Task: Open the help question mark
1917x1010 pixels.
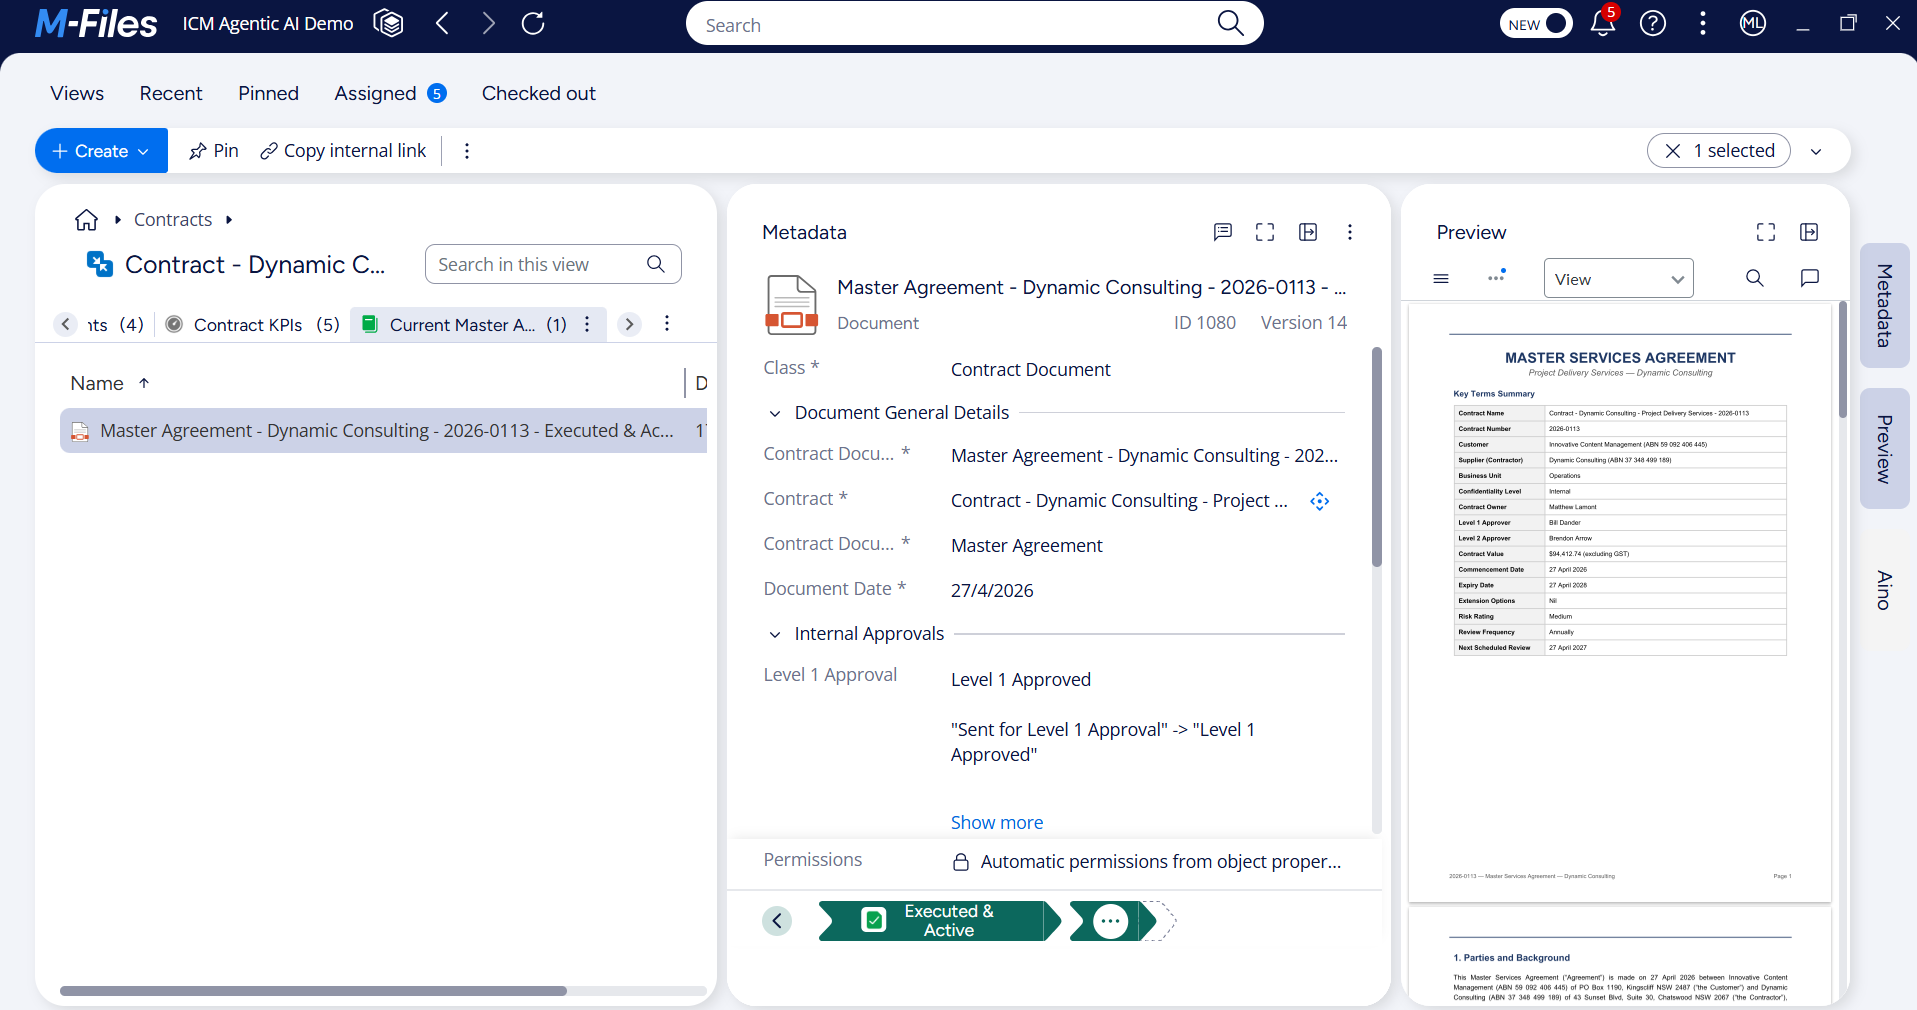Action: coord(1653,23)
